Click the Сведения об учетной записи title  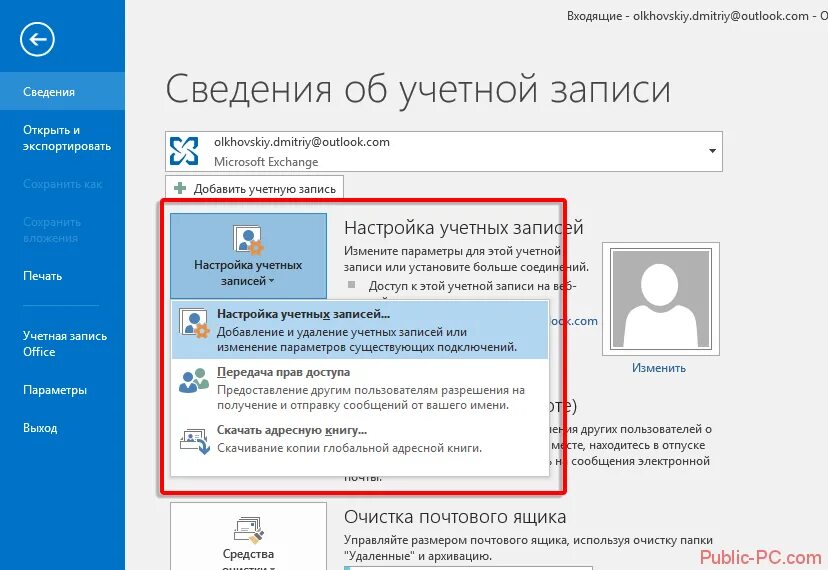point(418,90)
